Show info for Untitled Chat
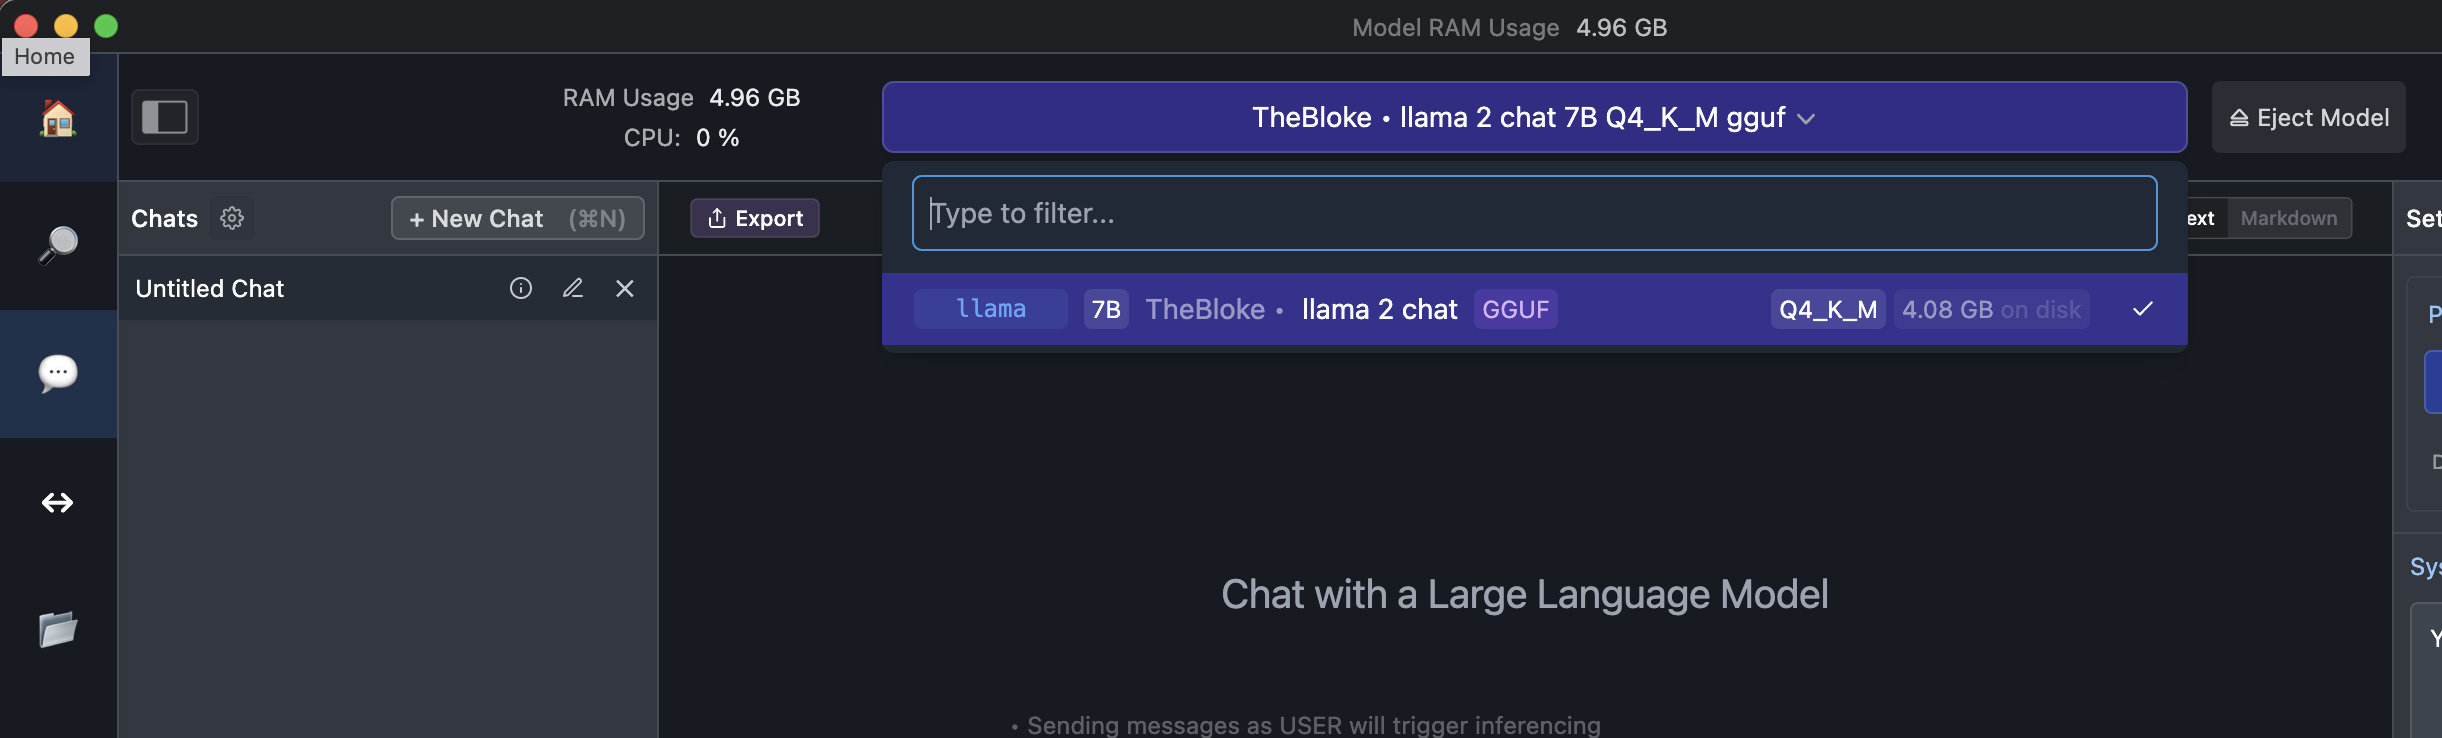2442x738 pixels. [x=521, y=288]
